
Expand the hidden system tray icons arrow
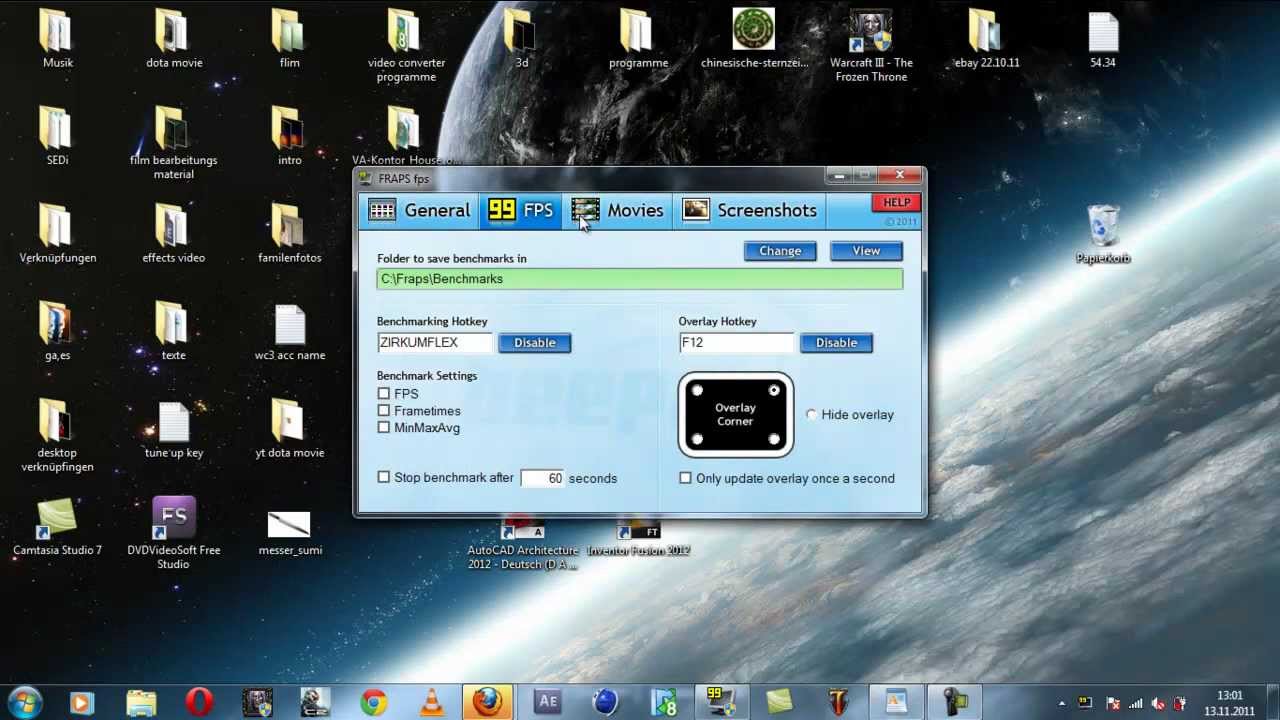click(x=1062, y=703)
